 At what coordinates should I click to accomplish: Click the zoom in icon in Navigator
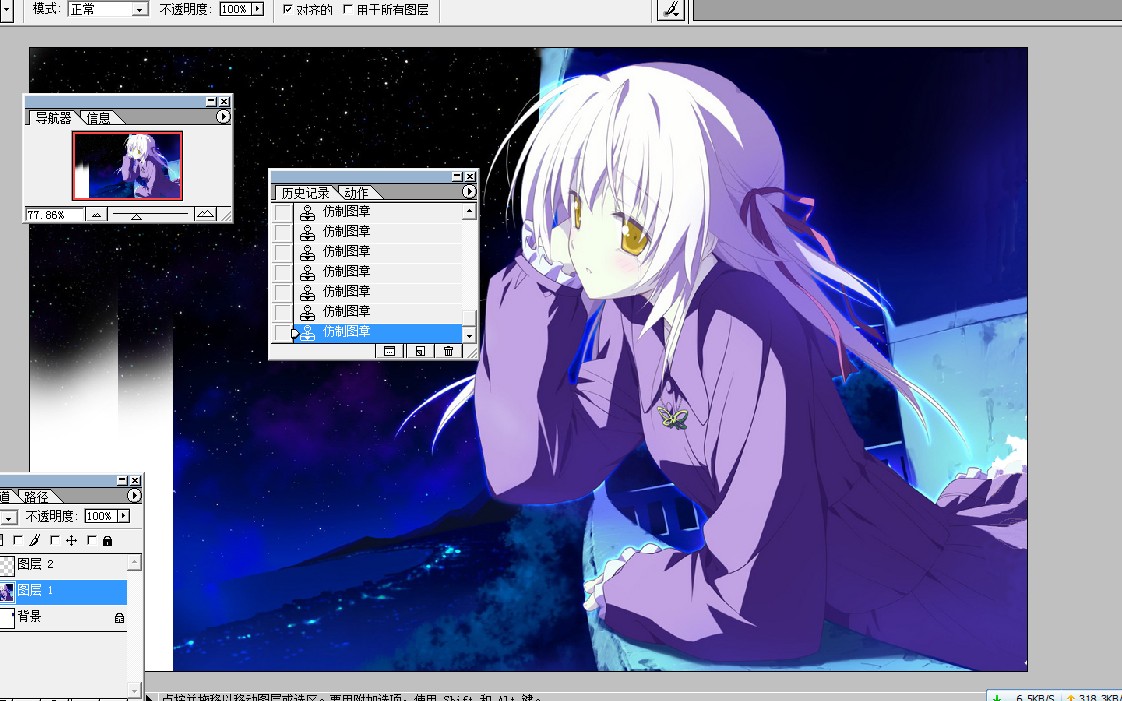tap(205, 214)
